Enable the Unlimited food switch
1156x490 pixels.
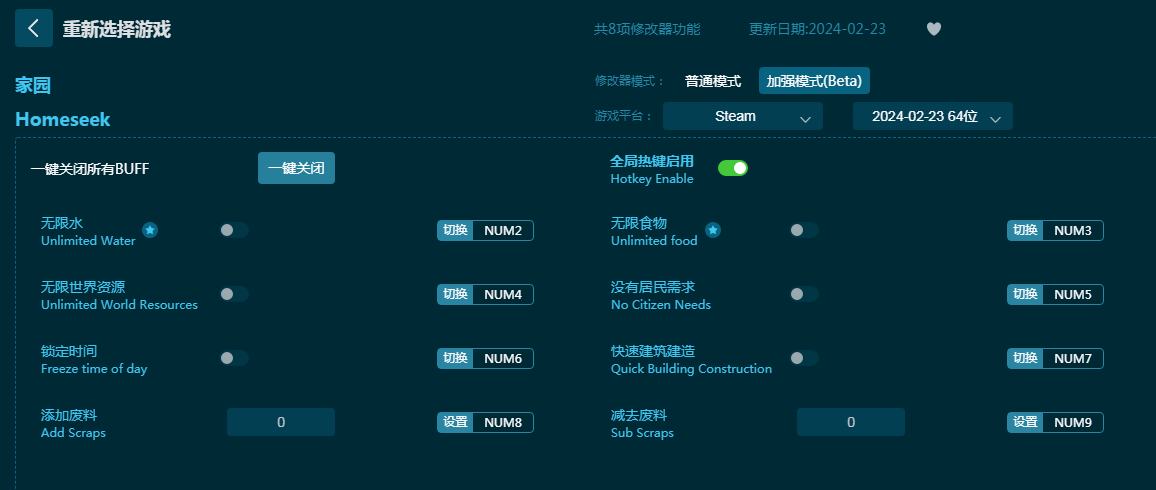click(x=804, y=230)
